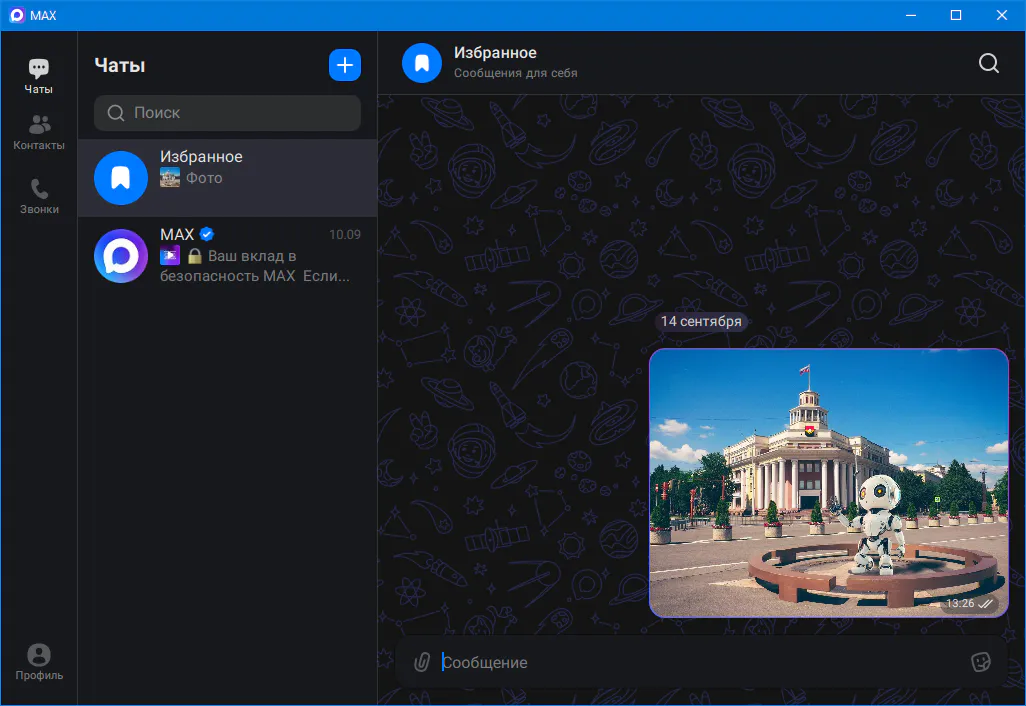Open the Контакты section

(x=39, y=133)
